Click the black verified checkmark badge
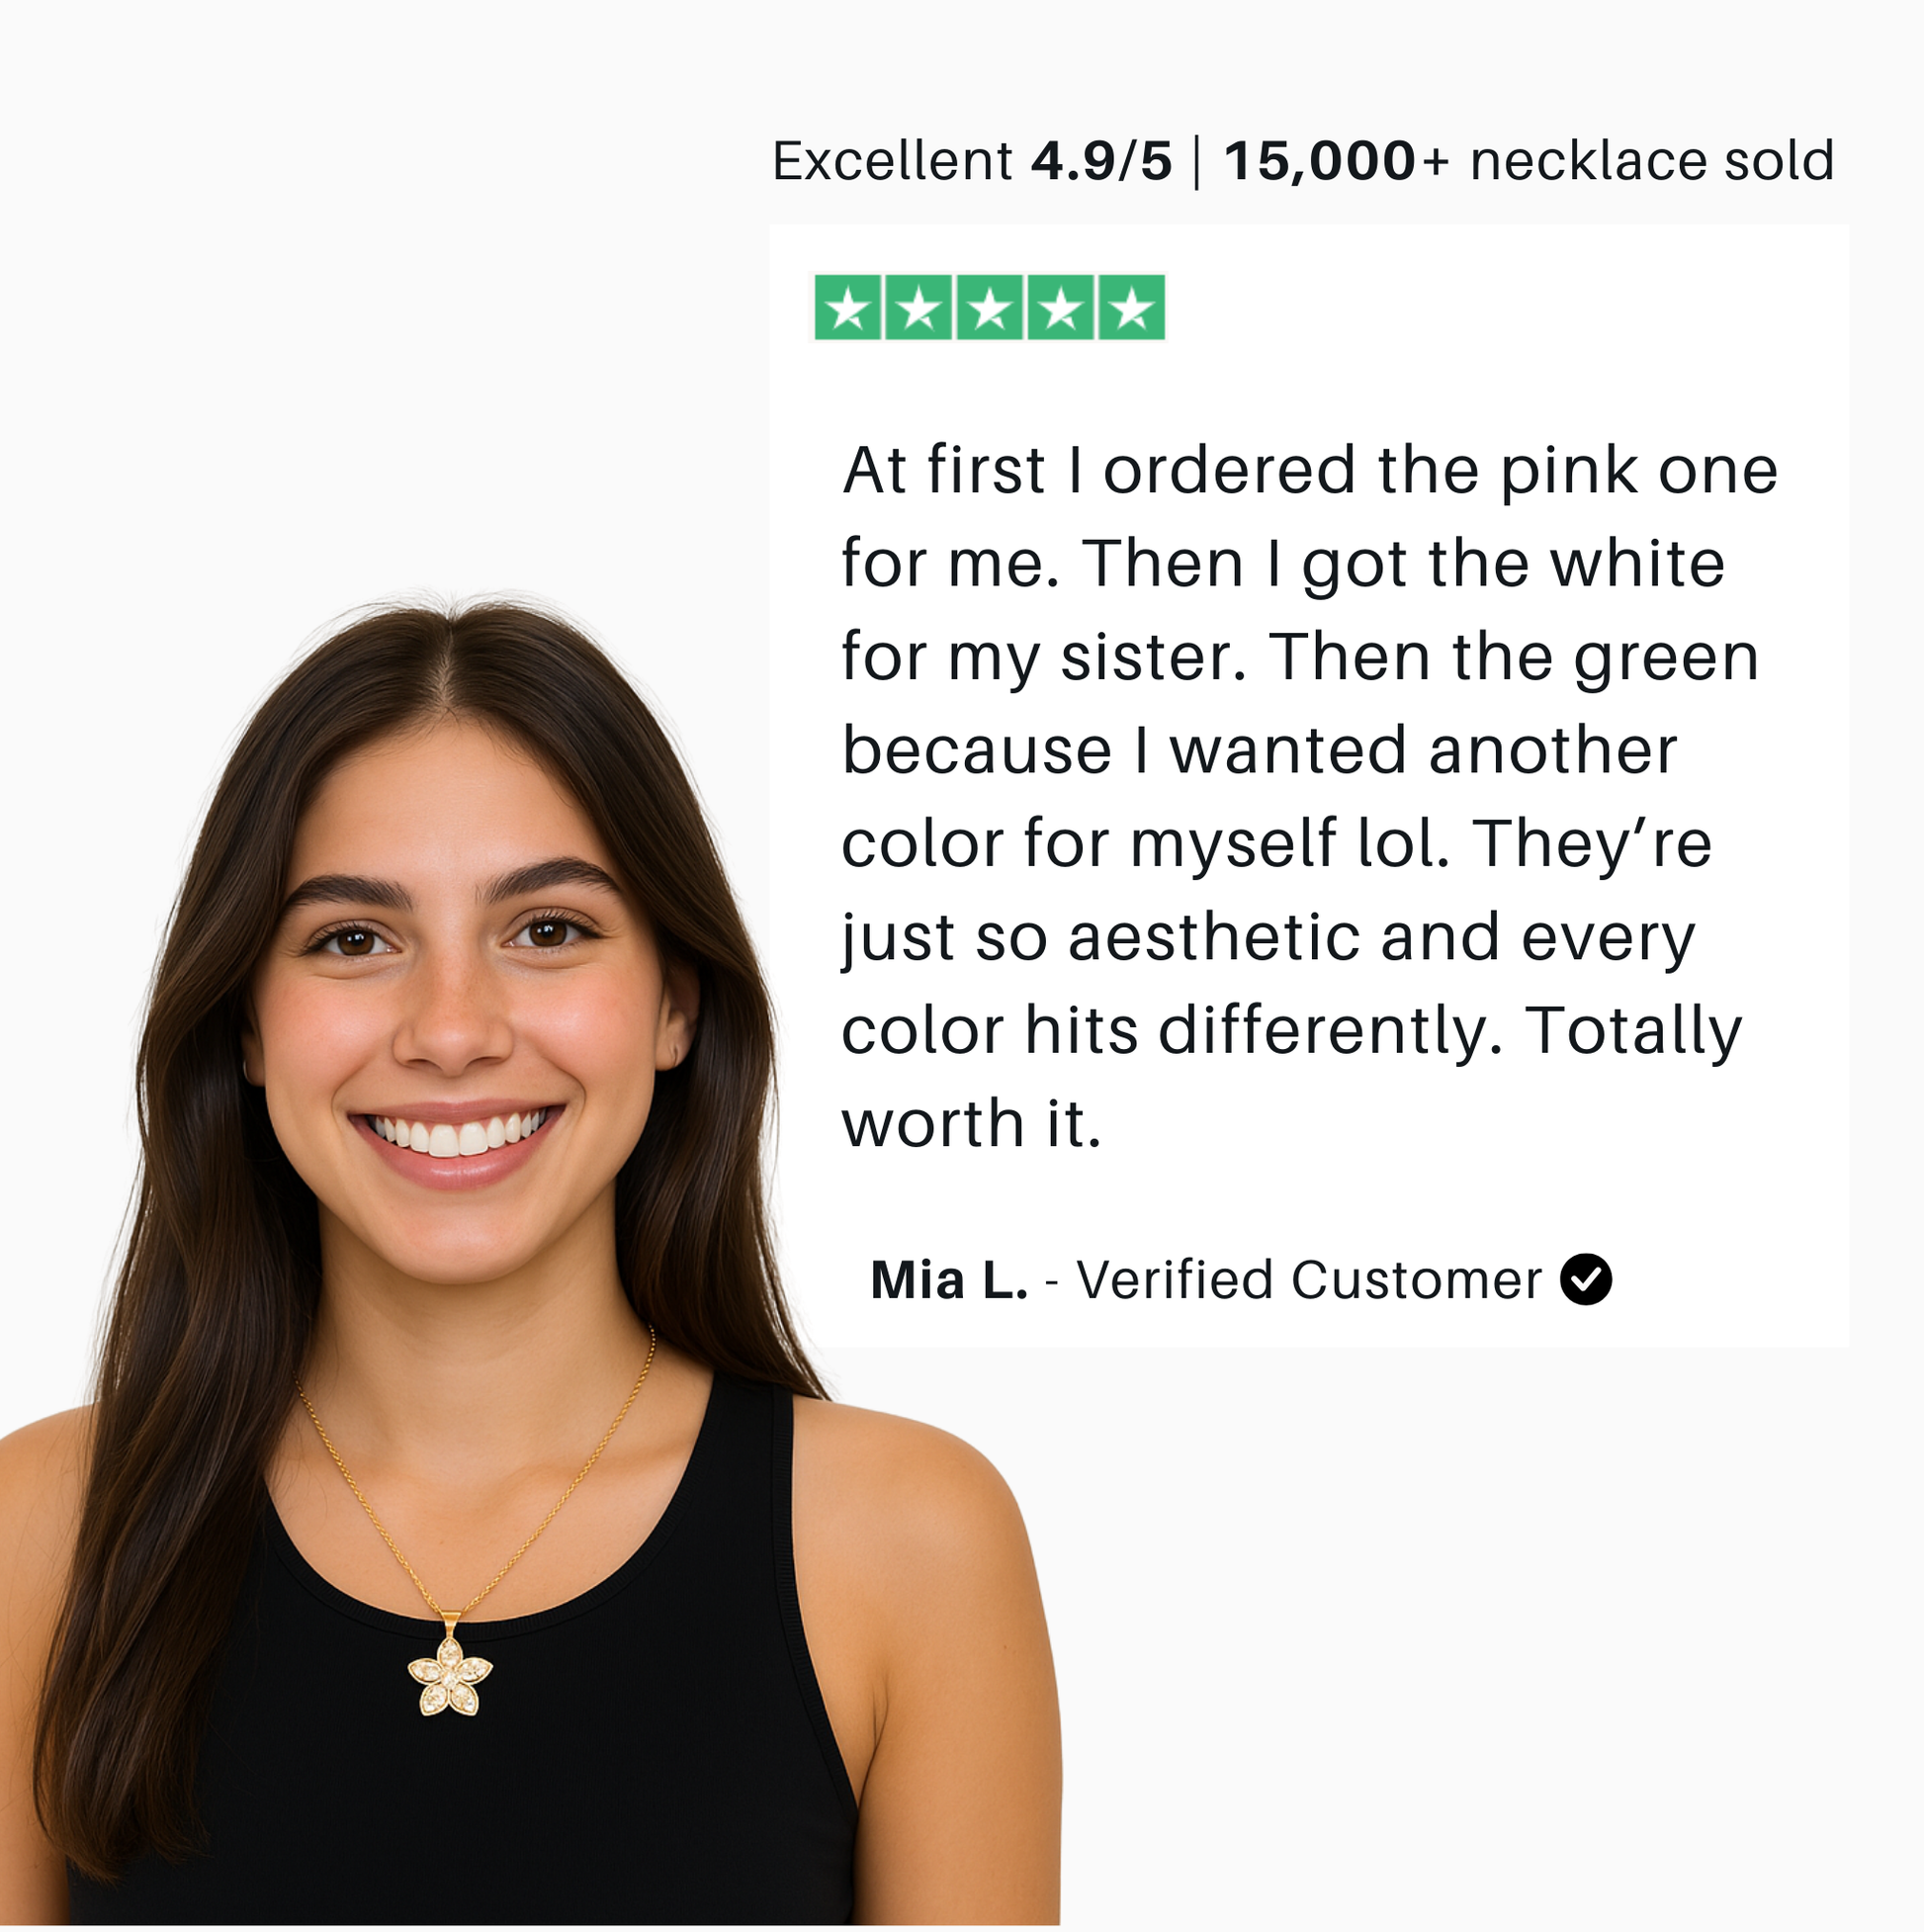The image size is (1924, 1932). (x=1585, y=1280)
